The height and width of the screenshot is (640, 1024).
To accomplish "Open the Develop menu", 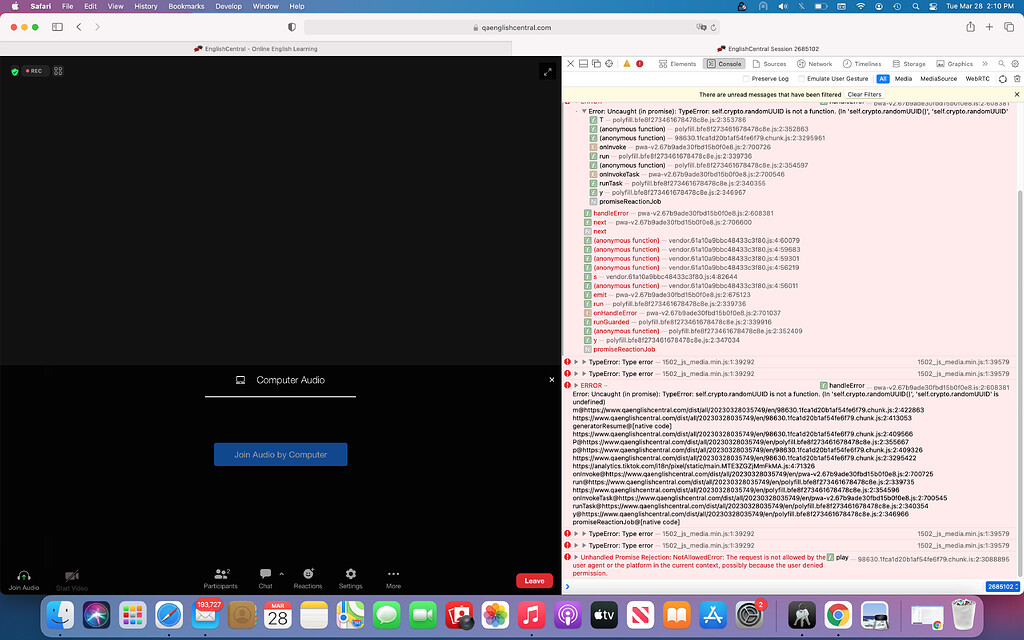I will pos(228,6).
